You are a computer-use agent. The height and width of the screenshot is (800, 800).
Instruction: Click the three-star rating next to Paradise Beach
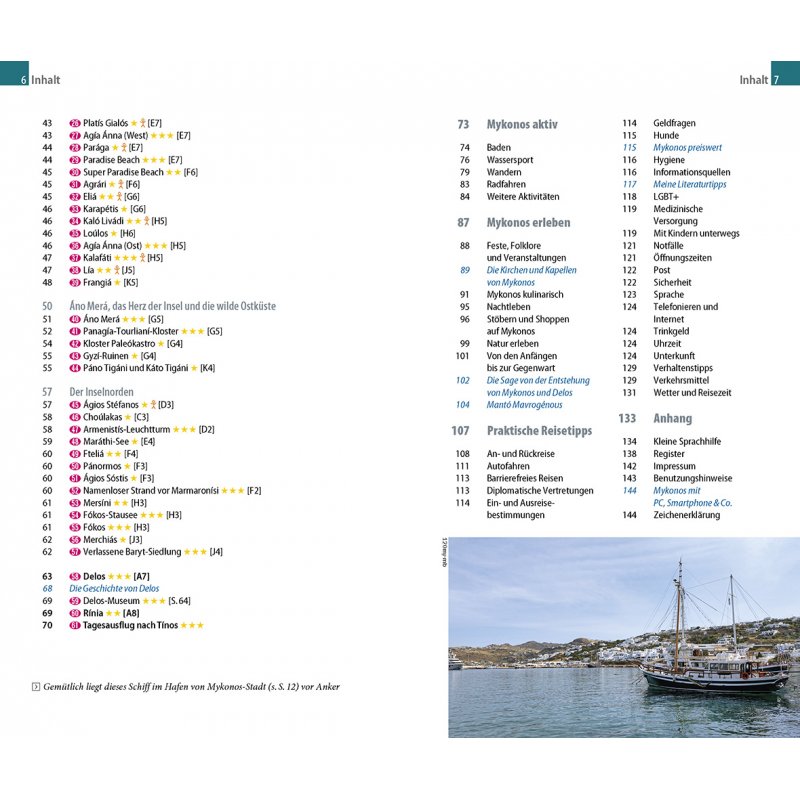pos(154,160)
